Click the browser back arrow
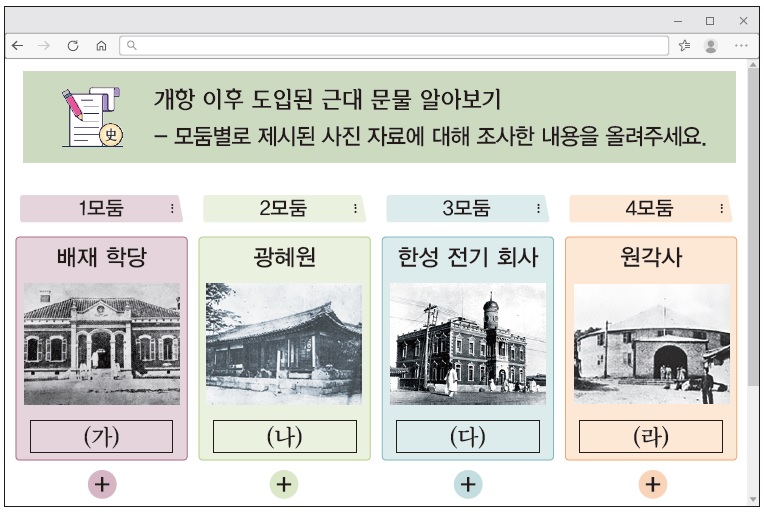 pos(17,45)
